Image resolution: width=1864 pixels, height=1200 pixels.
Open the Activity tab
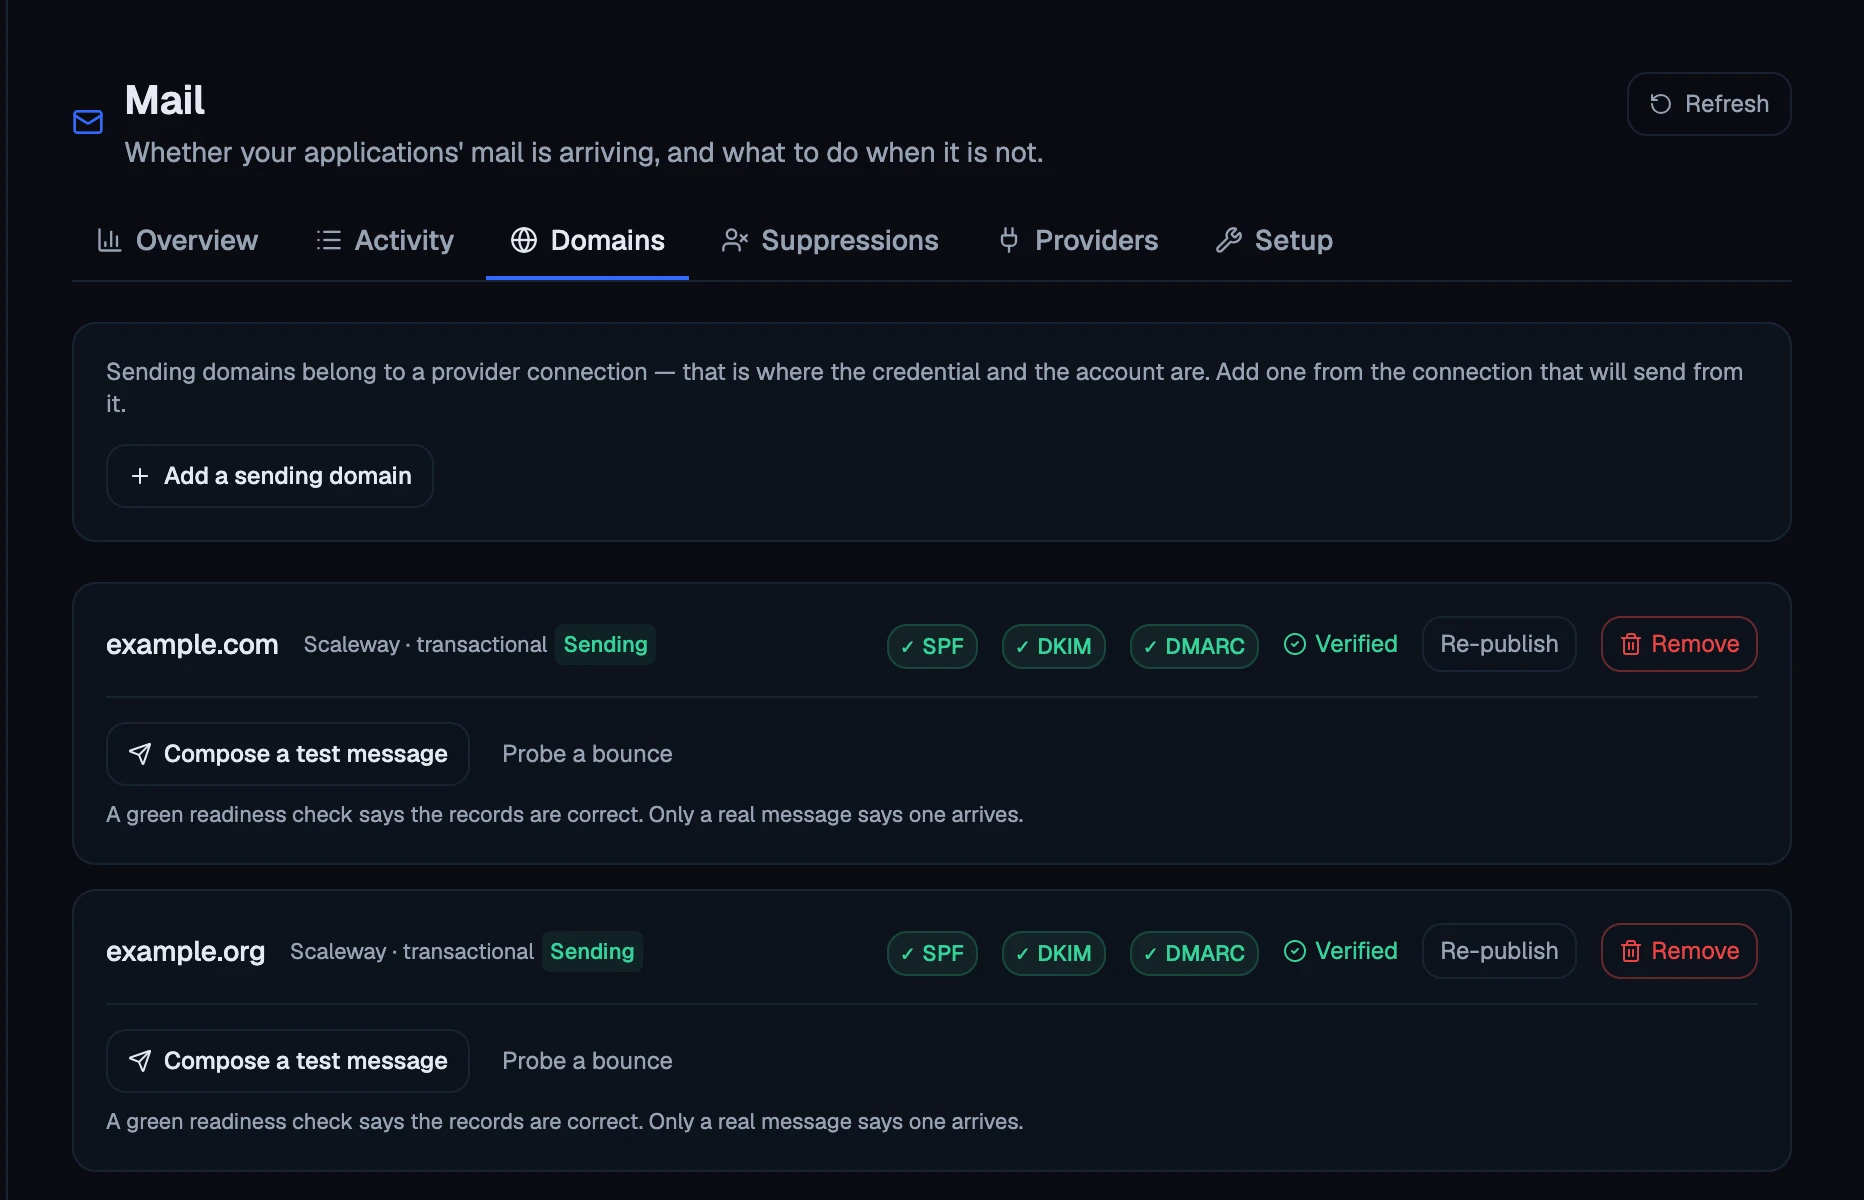click(384, 240)
